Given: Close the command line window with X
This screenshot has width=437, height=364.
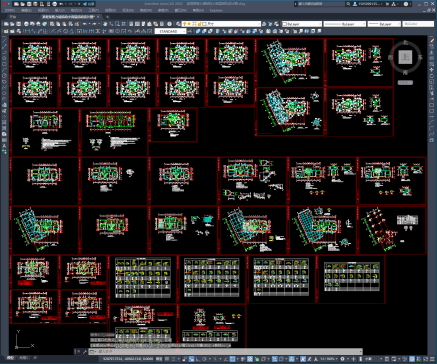Looking at the screenshot, I should pos(78,351).
